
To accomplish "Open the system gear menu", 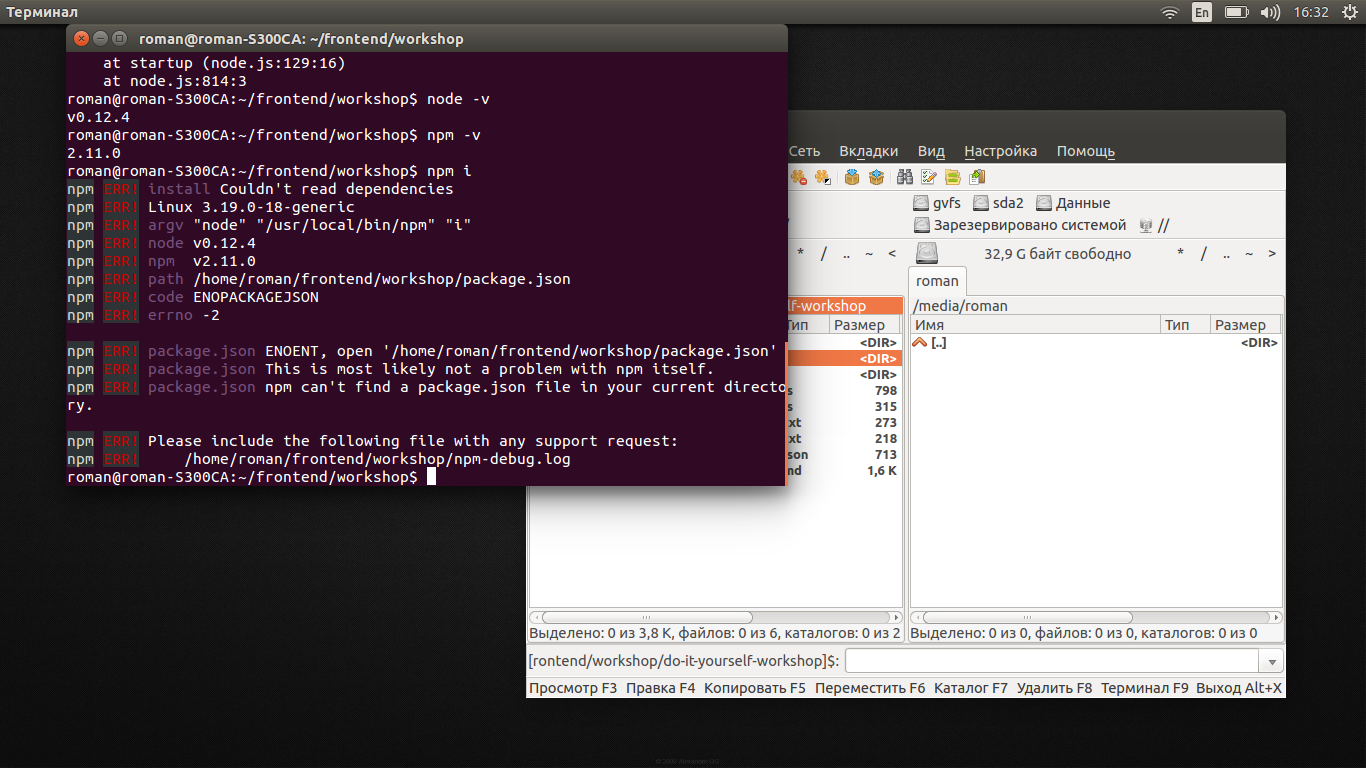I will pos(1348,12).
